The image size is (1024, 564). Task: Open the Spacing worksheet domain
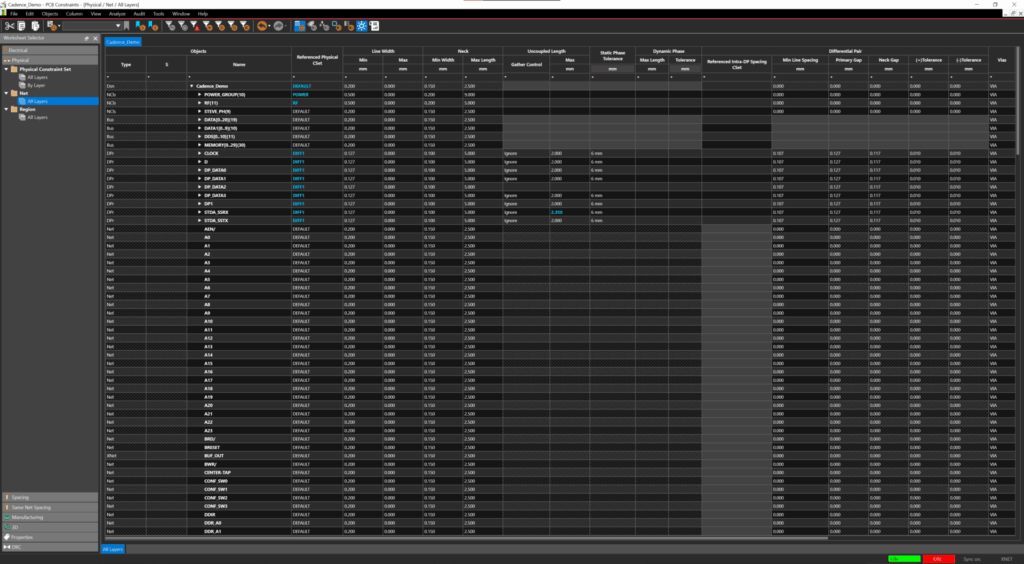coord(50,497)
